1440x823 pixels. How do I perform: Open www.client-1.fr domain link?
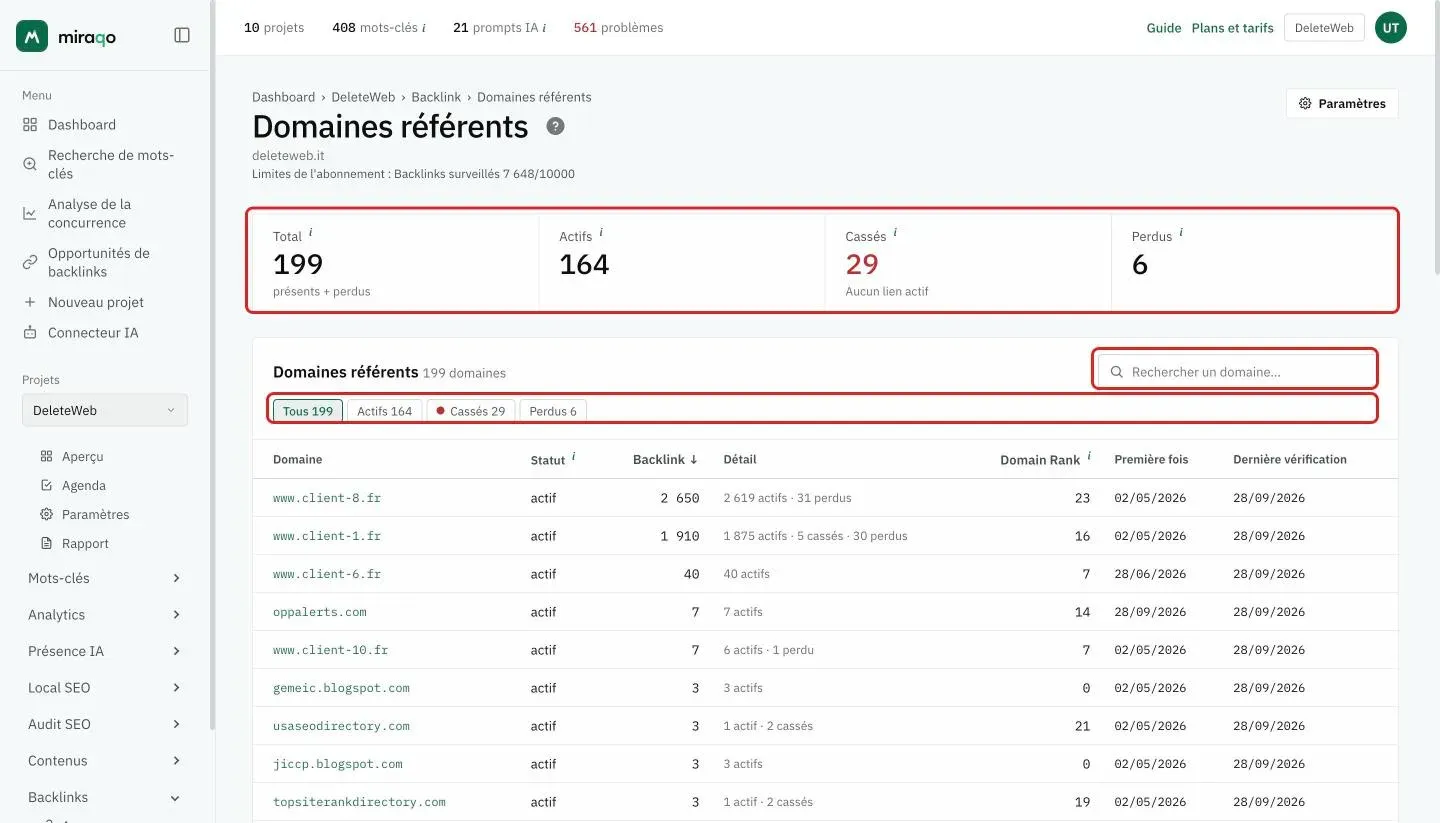pyautogui.click(x=327, y=536)
